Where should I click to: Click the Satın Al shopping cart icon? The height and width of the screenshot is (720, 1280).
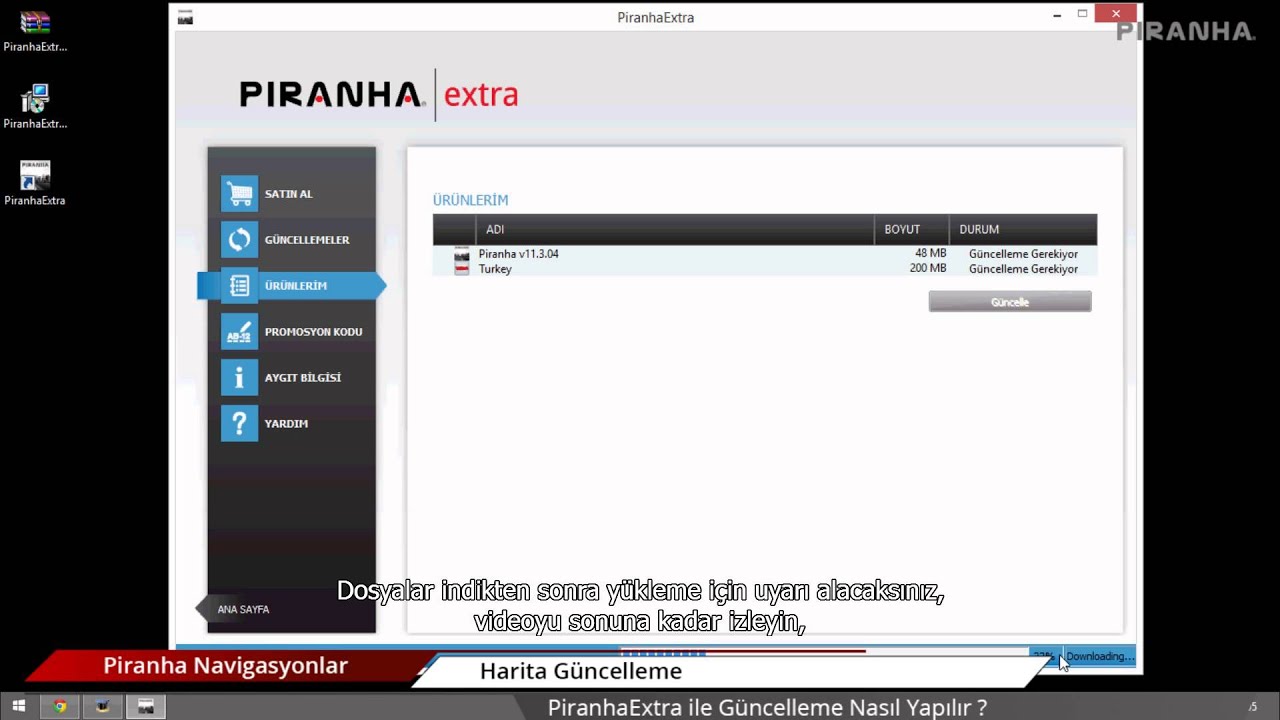239,193
